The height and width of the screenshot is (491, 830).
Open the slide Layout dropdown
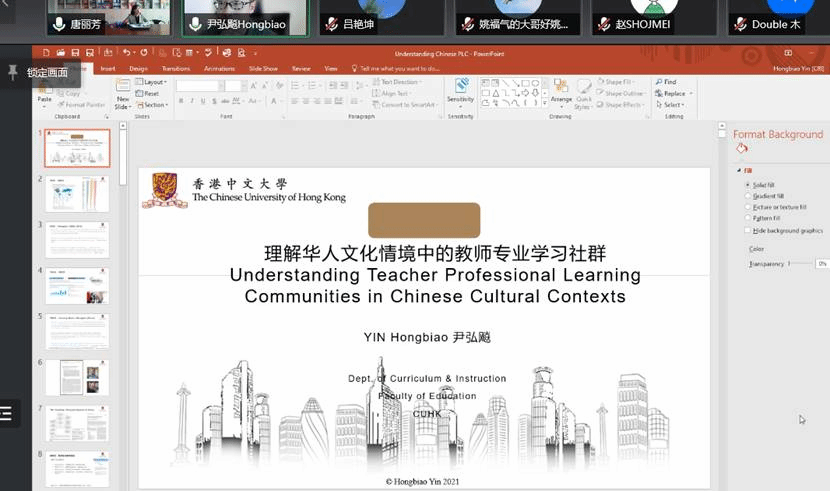153,82
